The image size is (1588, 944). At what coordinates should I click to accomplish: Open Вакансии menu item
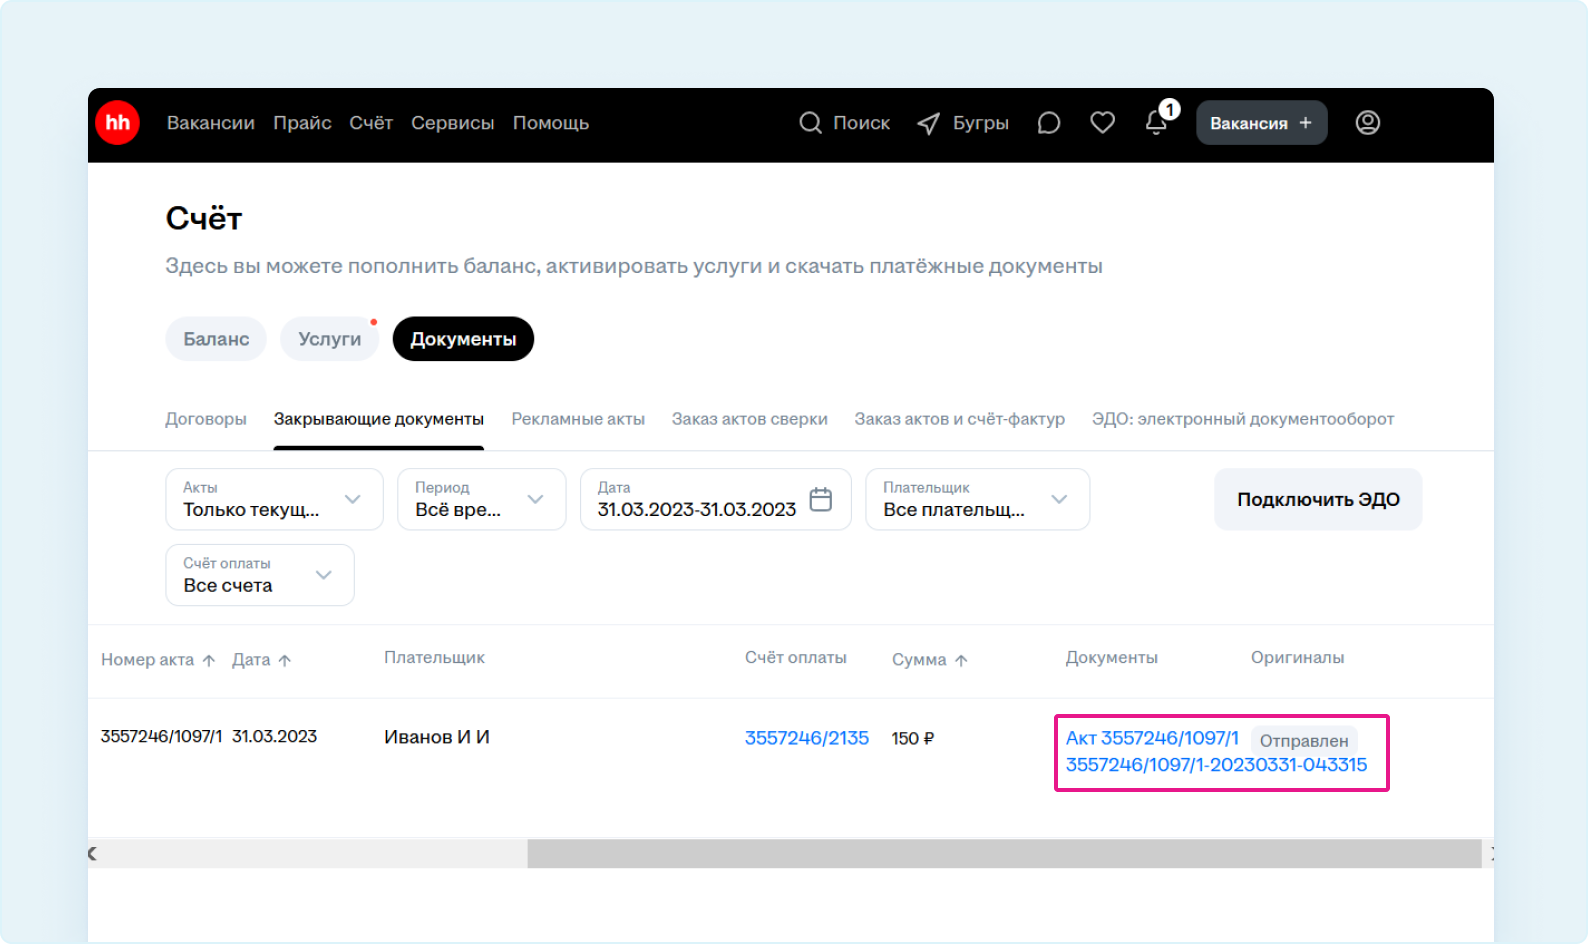(211, 123)
